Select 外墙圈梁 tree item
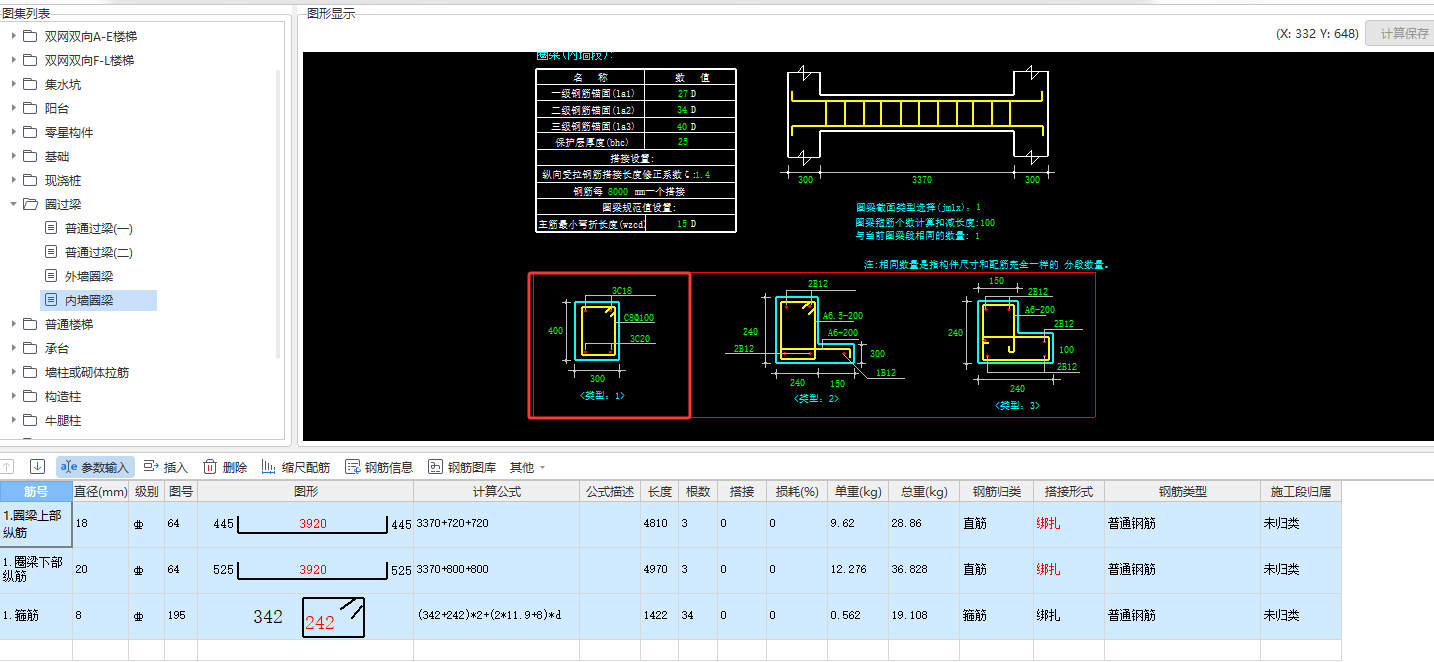This screenshot has width=1434, height=662. [88, 276]
